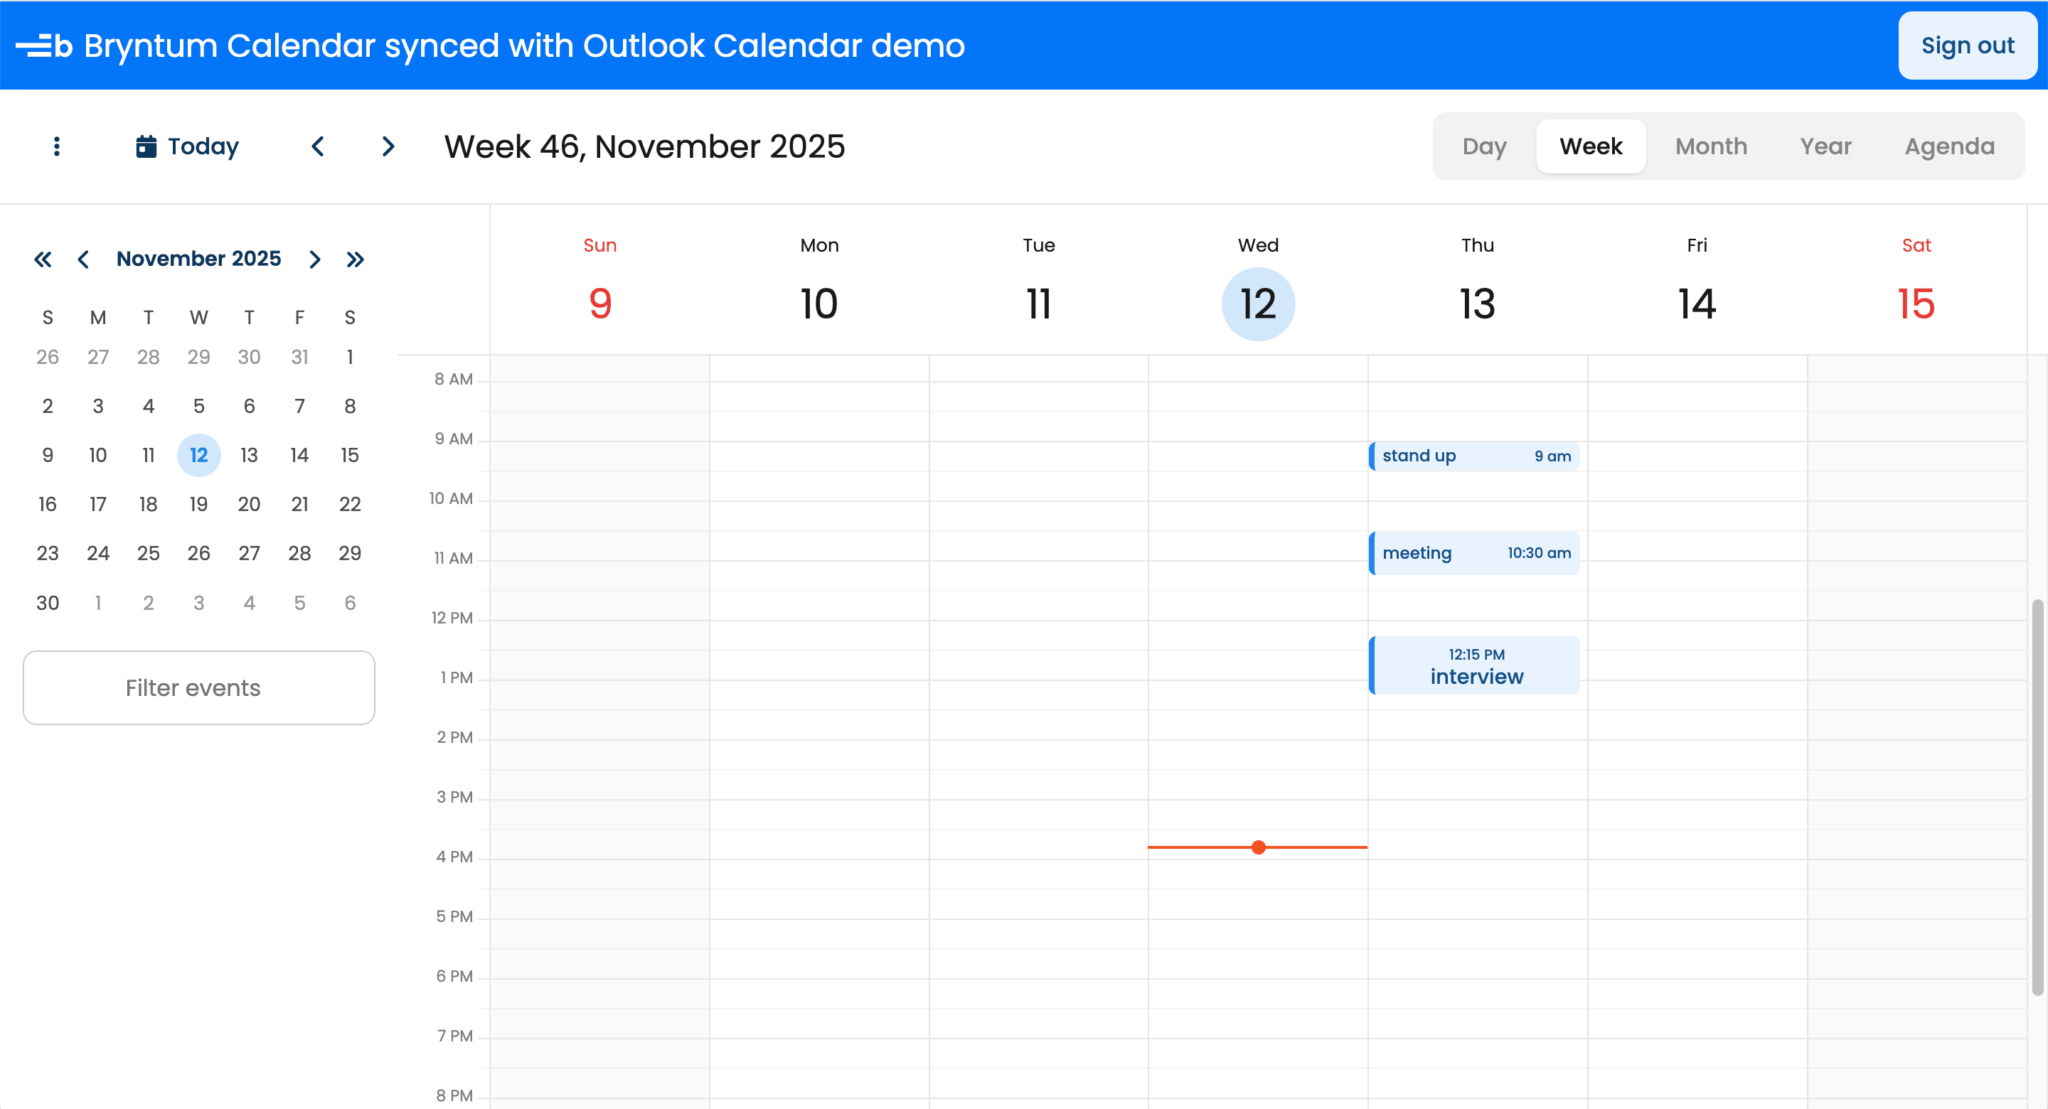Click the Sign out button

tap(1967, 46)
